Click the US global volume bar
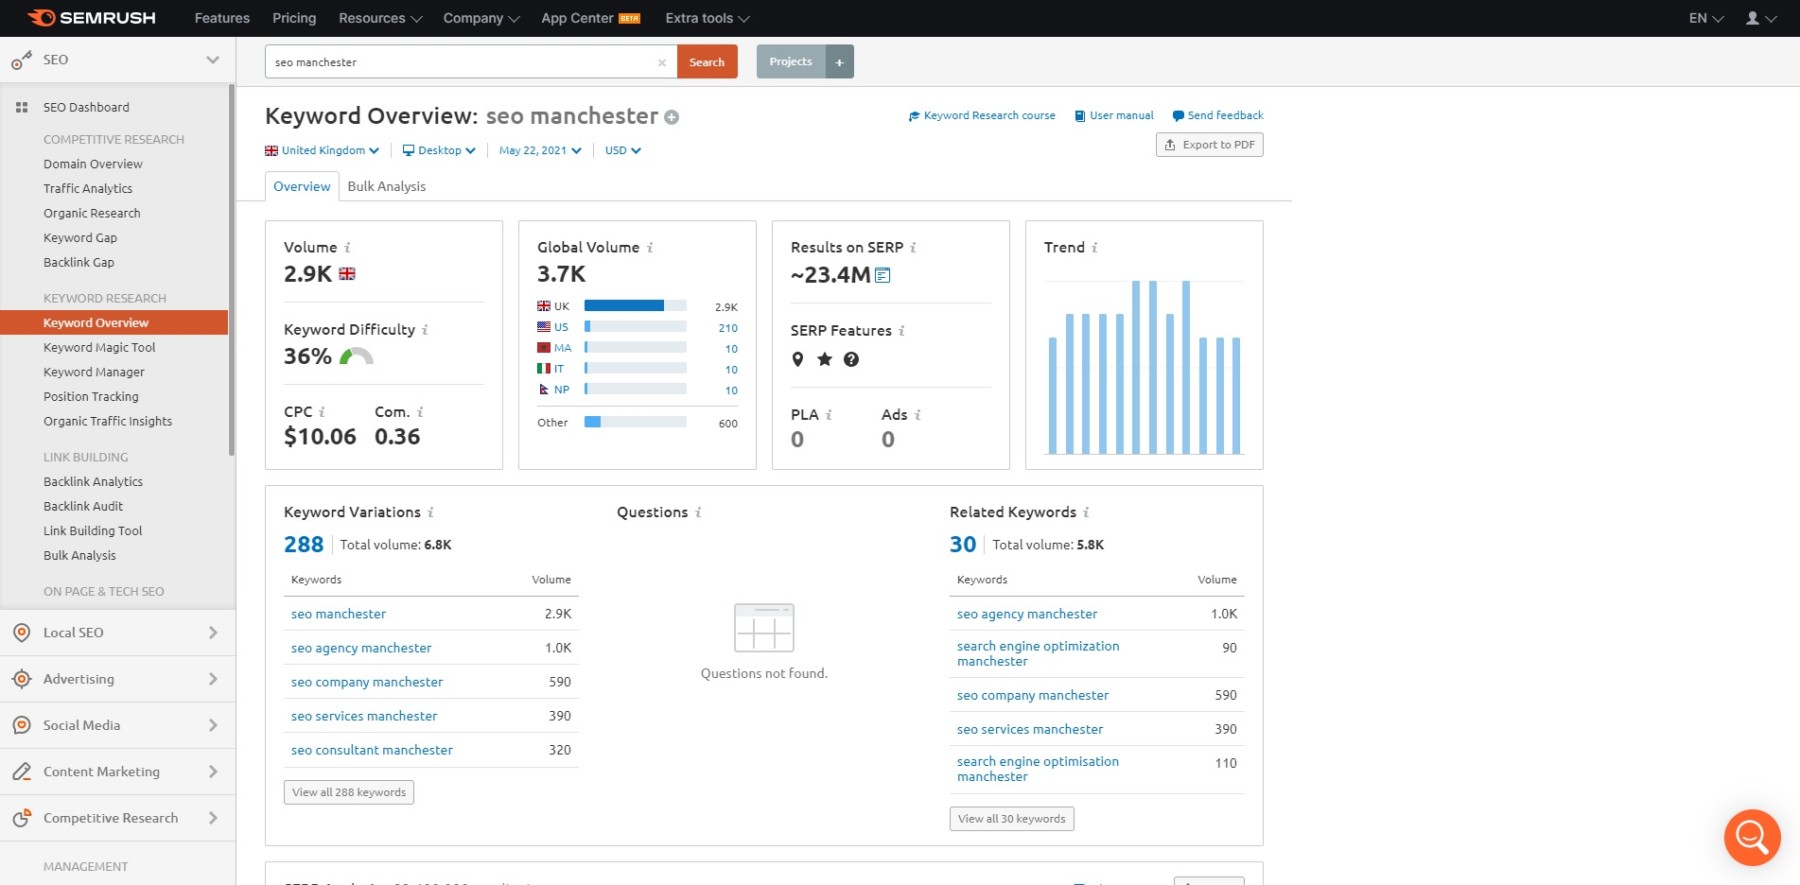The height and width of the screenshot is (885, 1800). pyautogui.click(x=635, y=327)
